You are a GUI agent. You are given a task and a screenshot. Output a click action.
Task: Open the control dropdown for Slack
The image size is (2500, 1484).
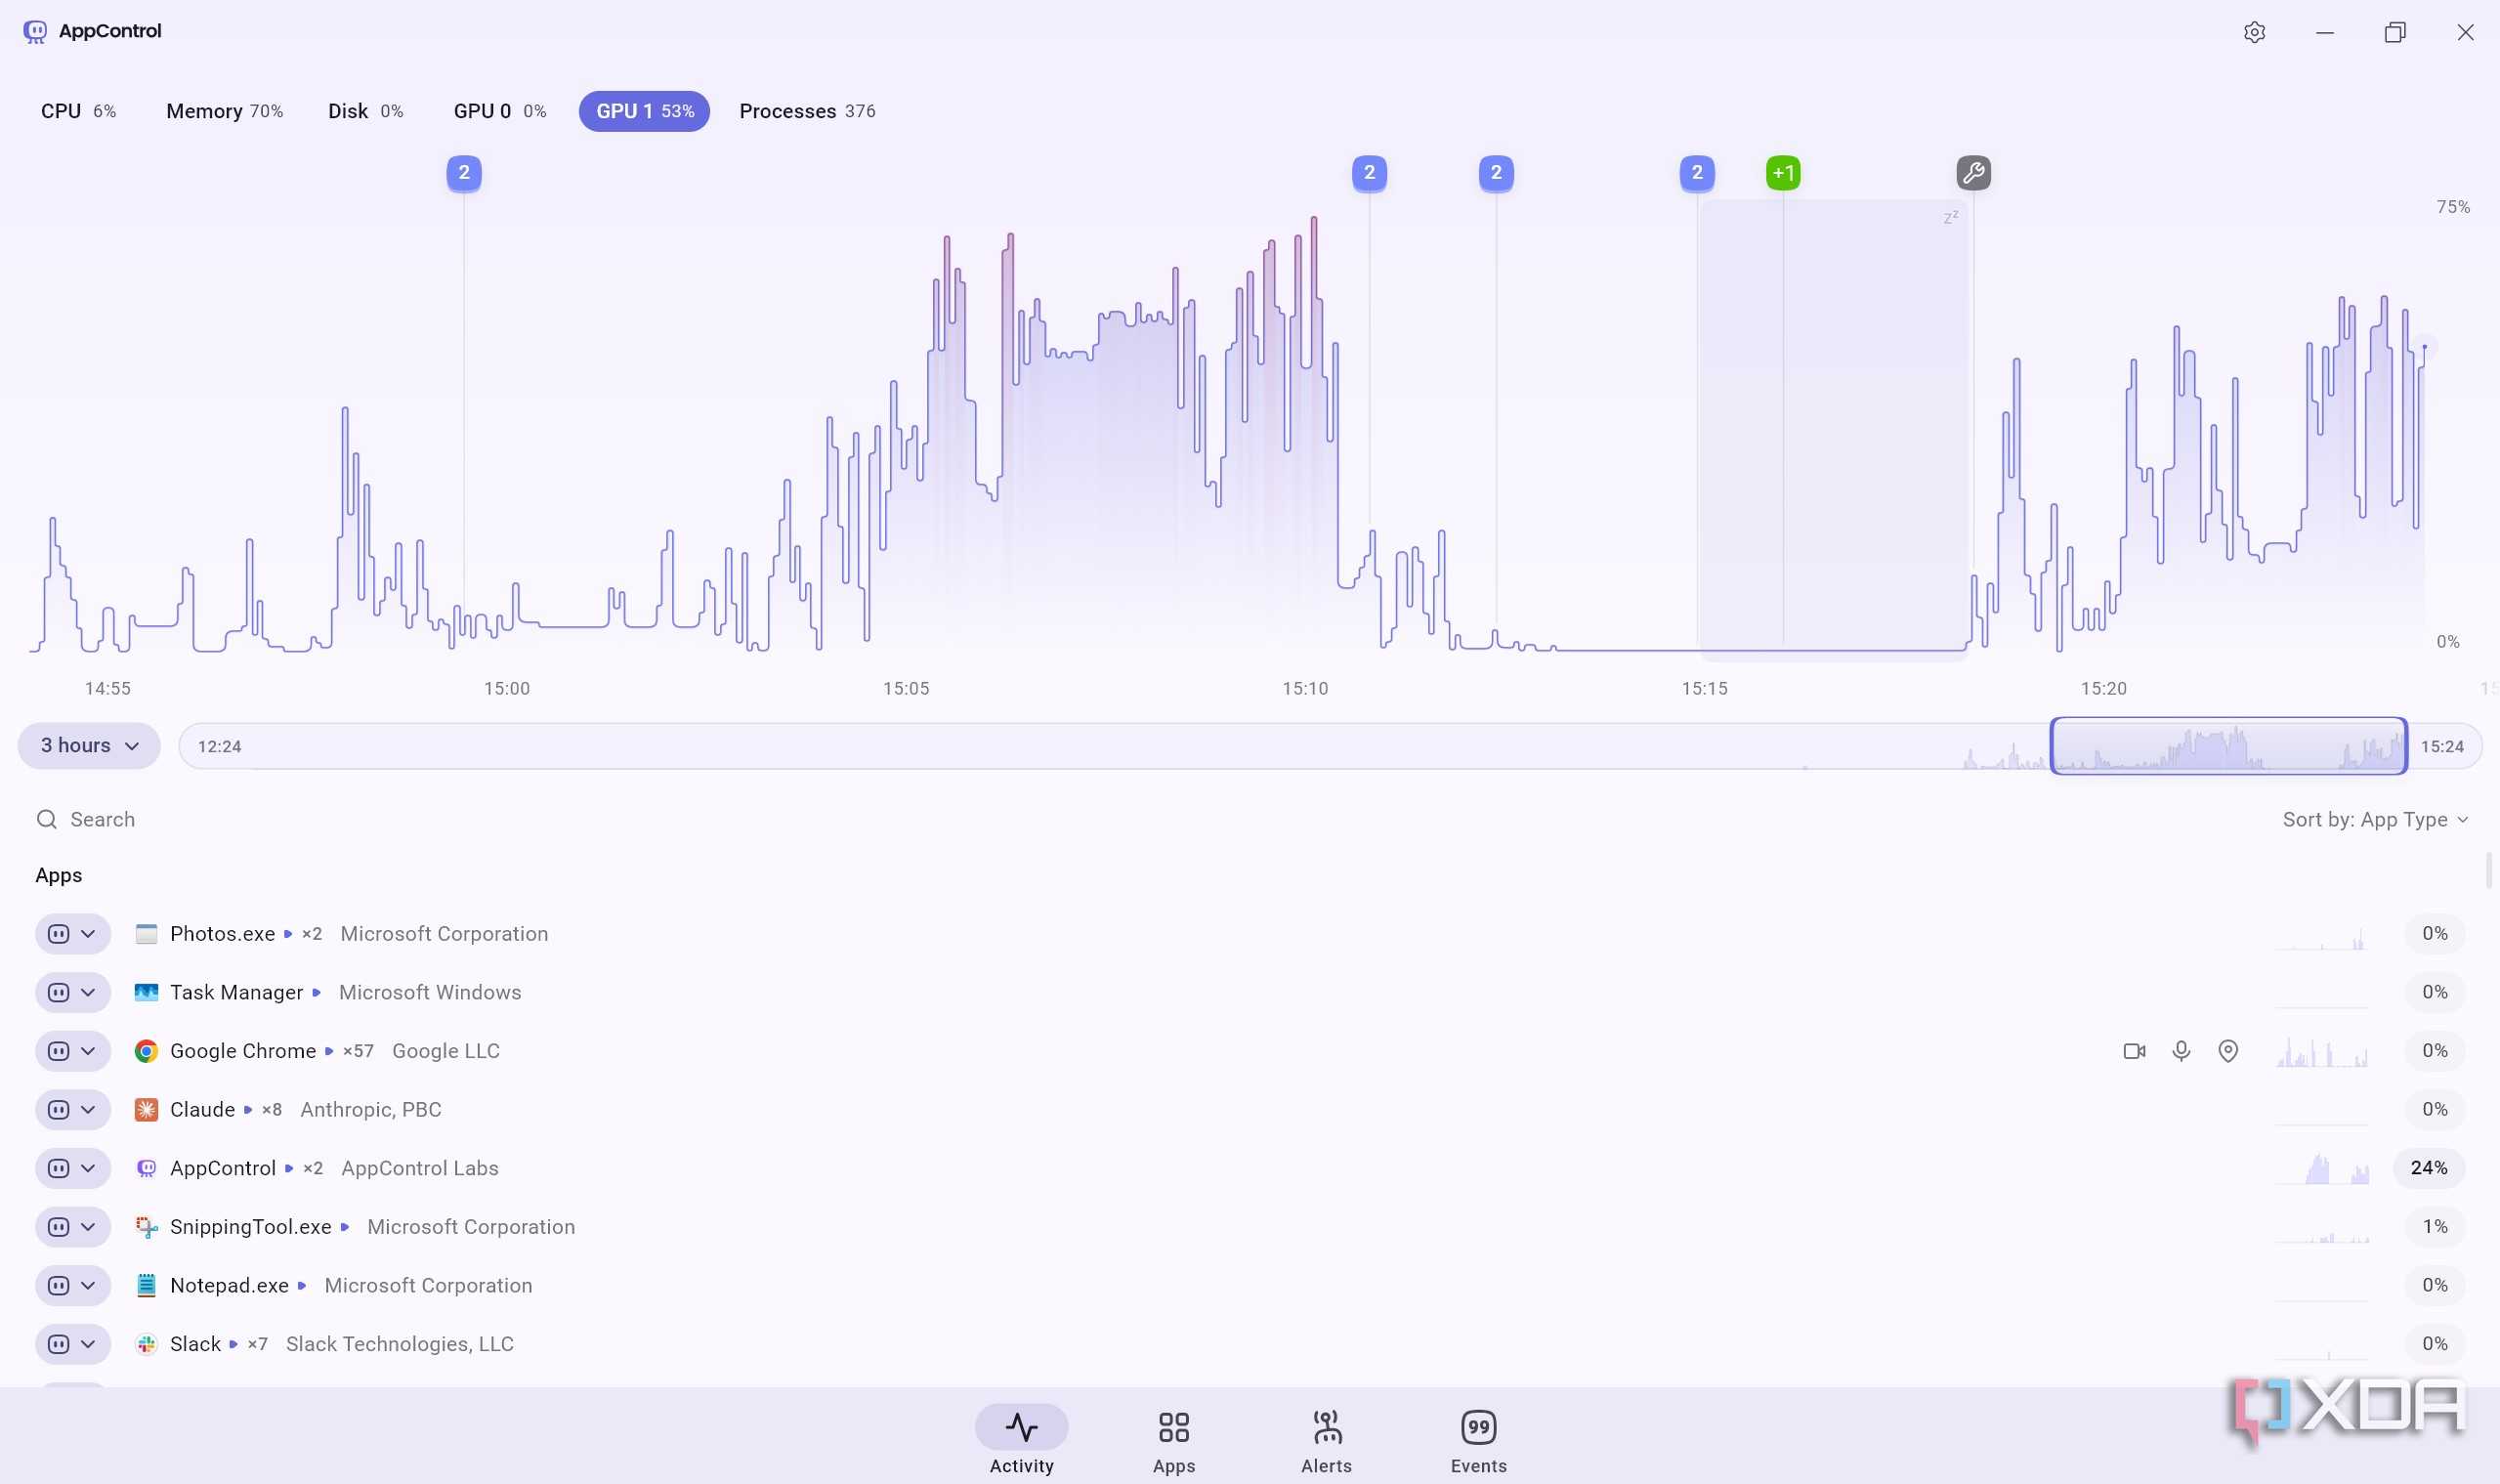click(x=73, y=1344)
